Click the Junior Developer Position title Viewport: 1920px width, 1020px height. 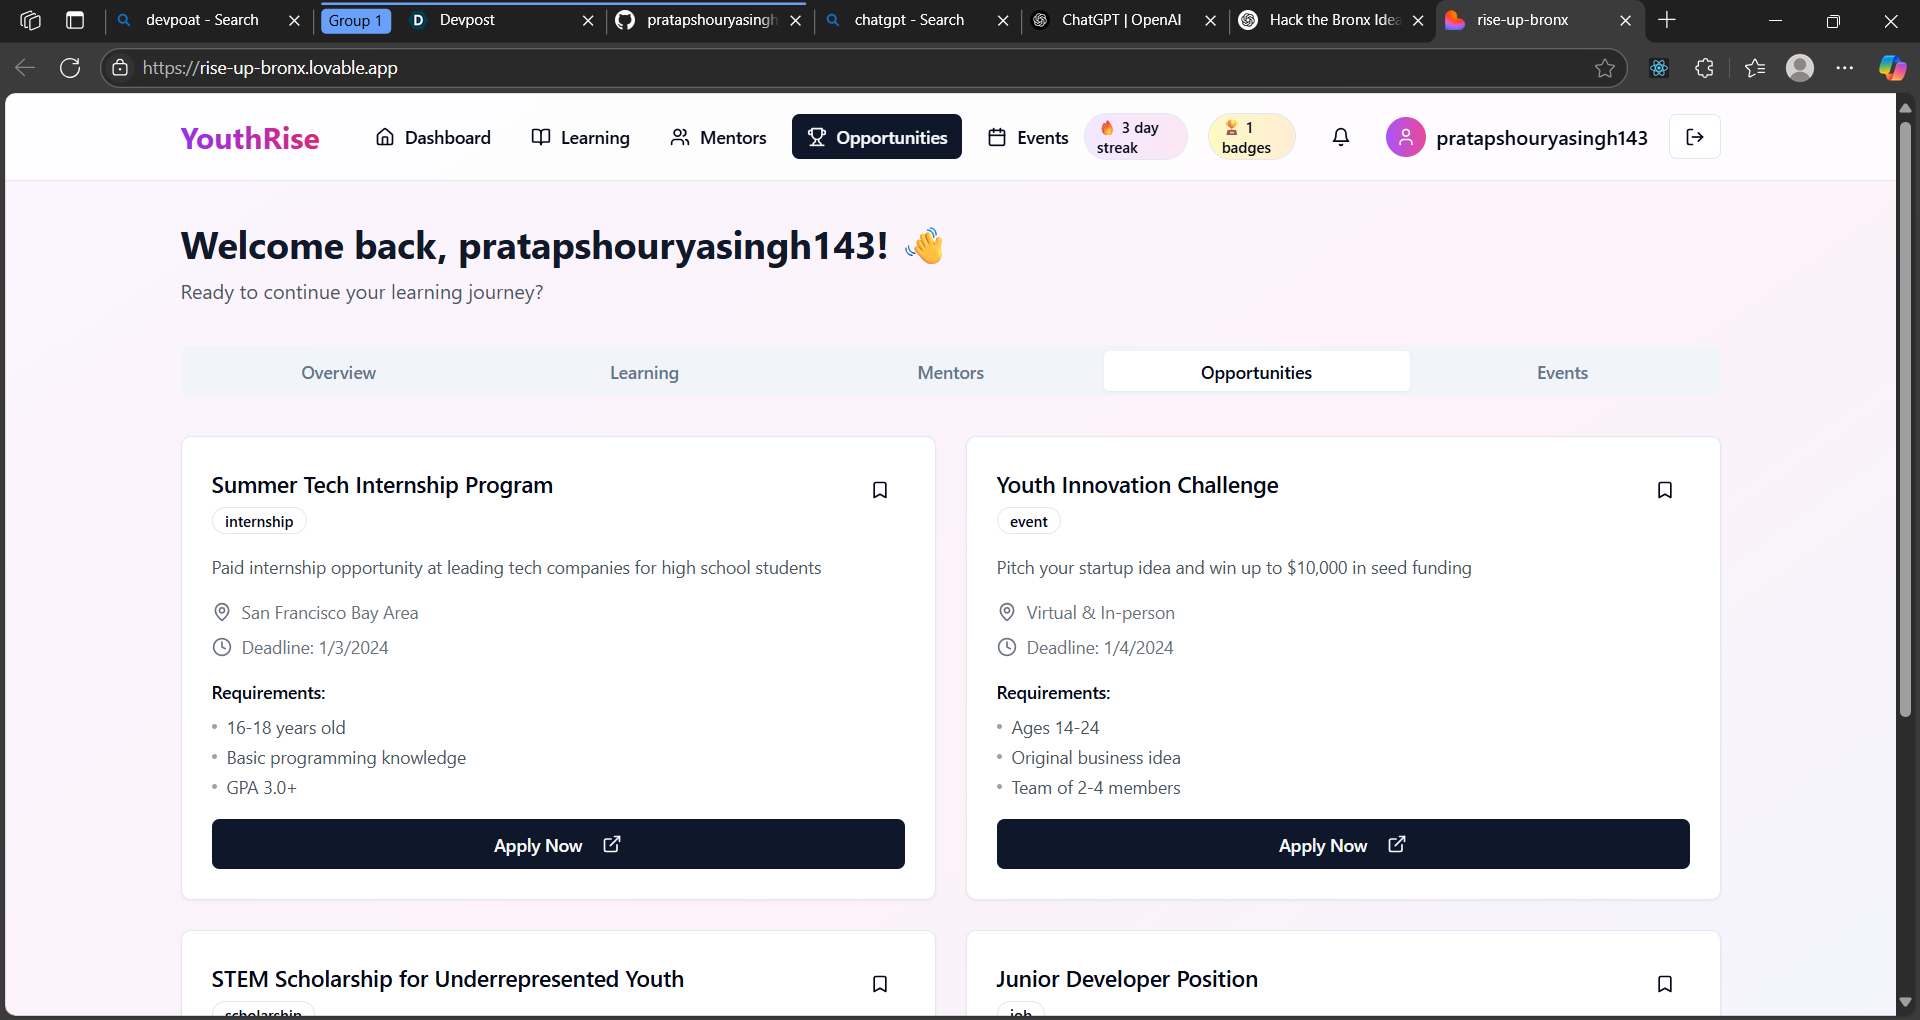[1127, 979]
